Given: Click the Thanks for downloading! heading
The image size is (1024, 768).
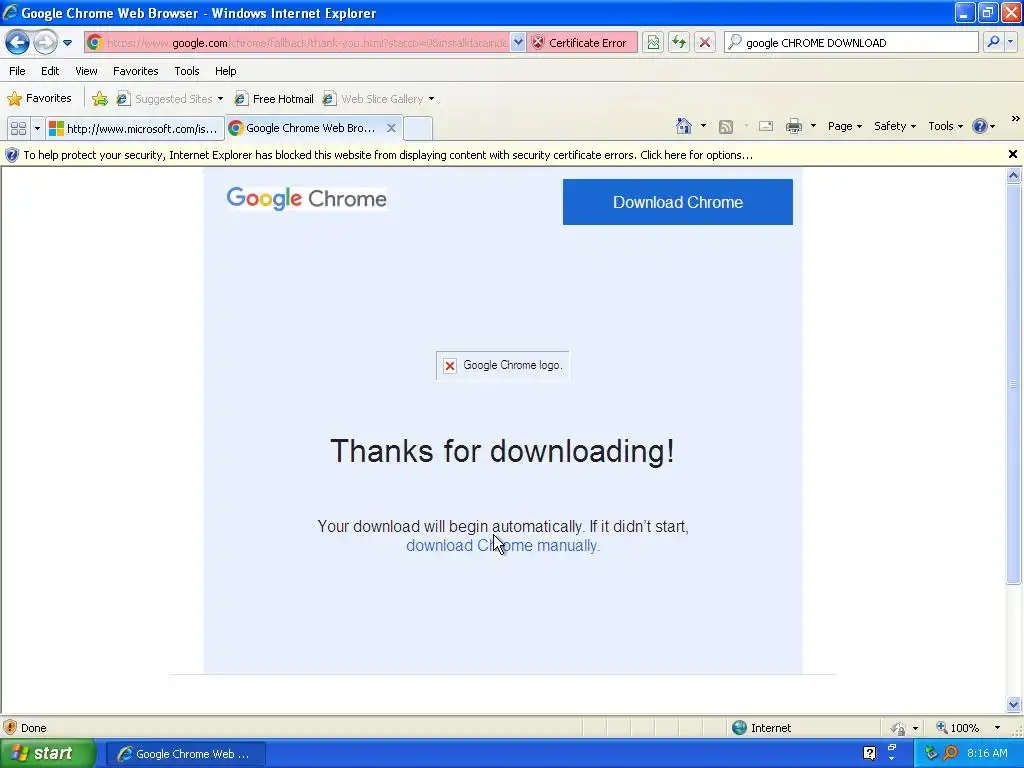Looking at the screenshot, I should click(x=503, y=451).
